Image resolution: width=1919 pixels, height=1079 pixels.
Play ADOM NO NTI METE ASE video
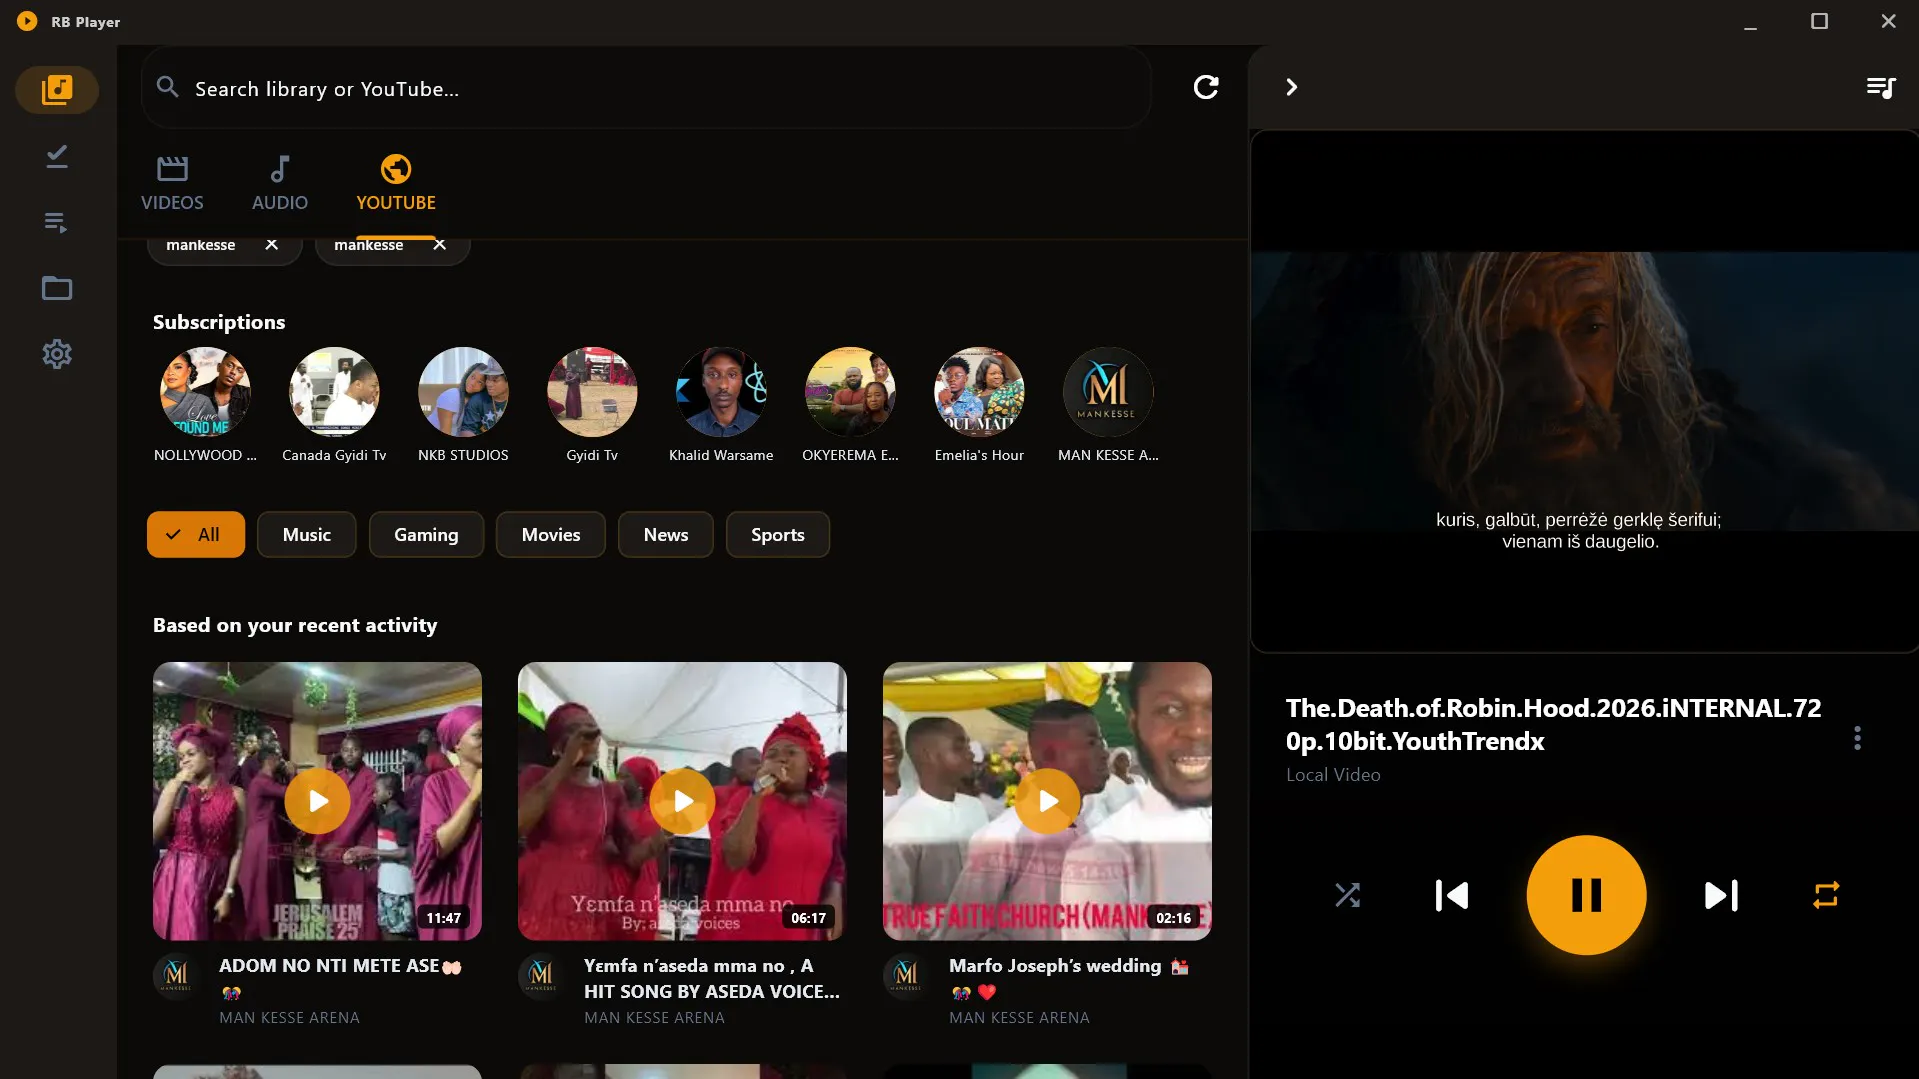click(317, 801)
